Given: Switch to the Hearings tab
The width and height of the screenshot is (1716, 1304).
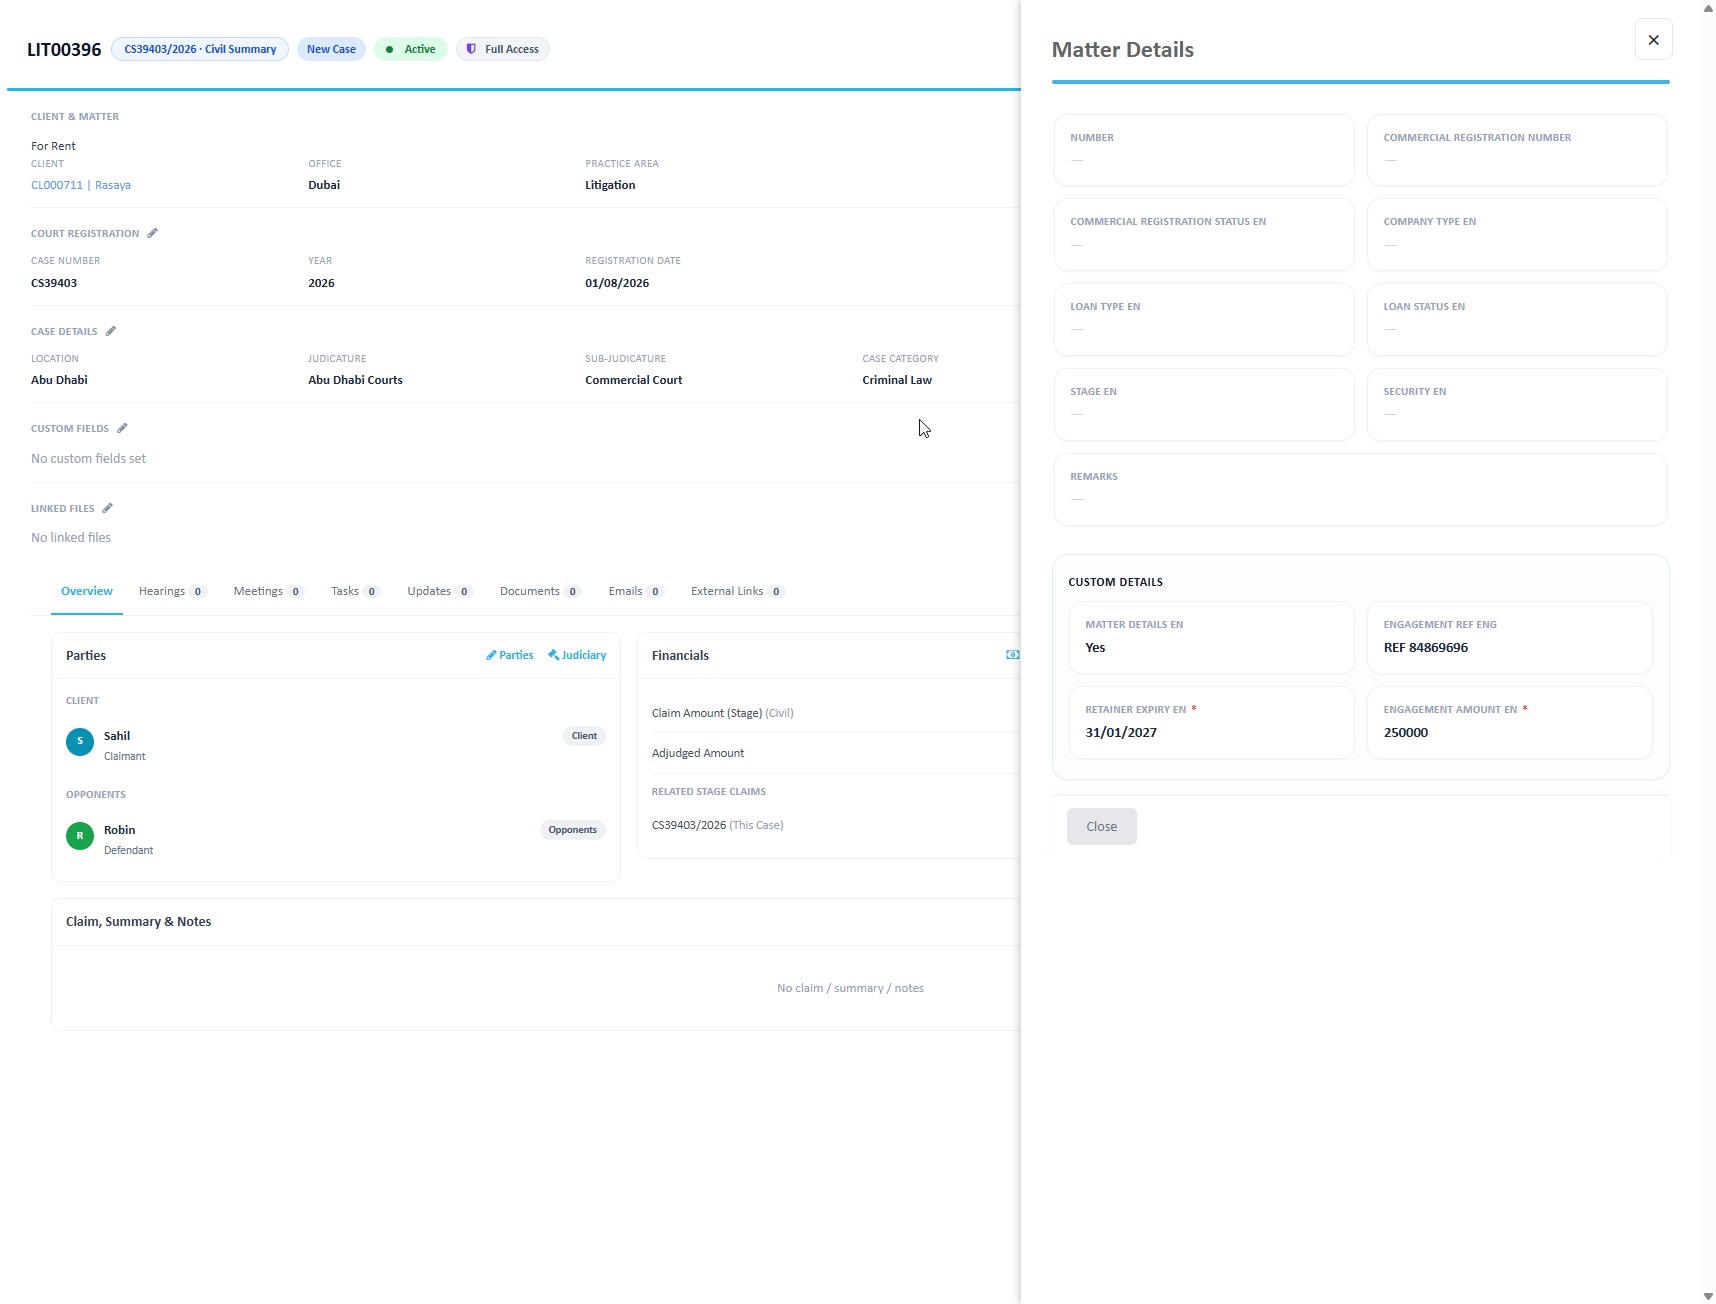Looking at the screenshot, I should point(172,591).
